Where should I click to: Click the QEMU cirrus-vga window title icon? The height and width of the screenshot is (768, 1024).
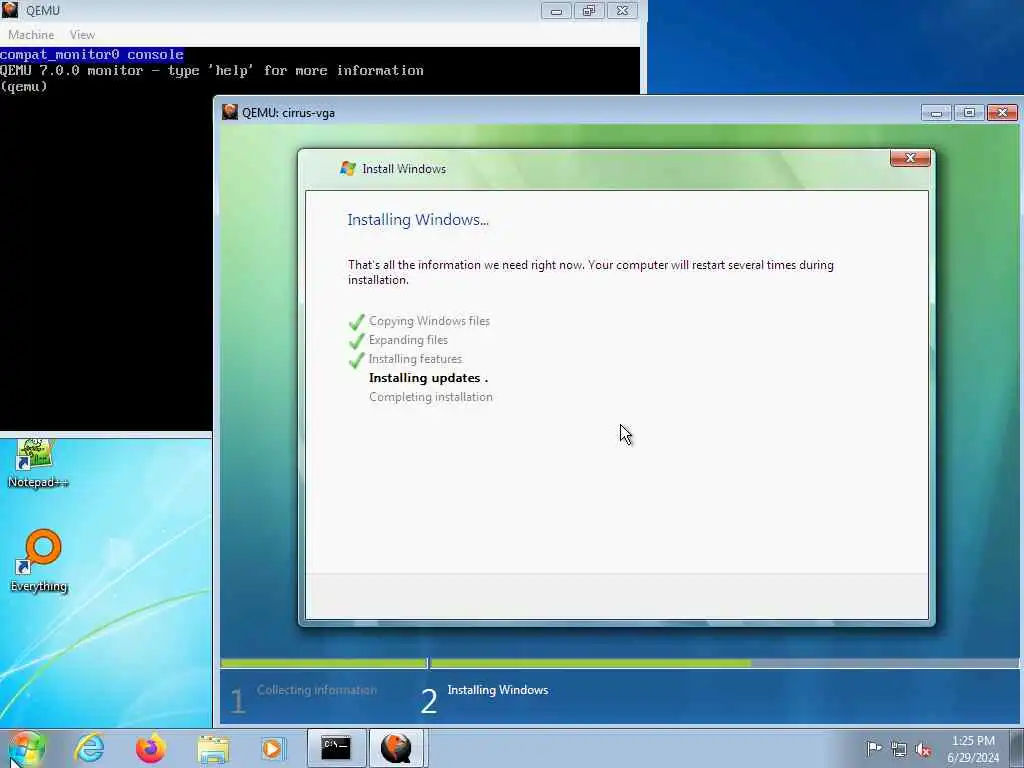(229, 112)
